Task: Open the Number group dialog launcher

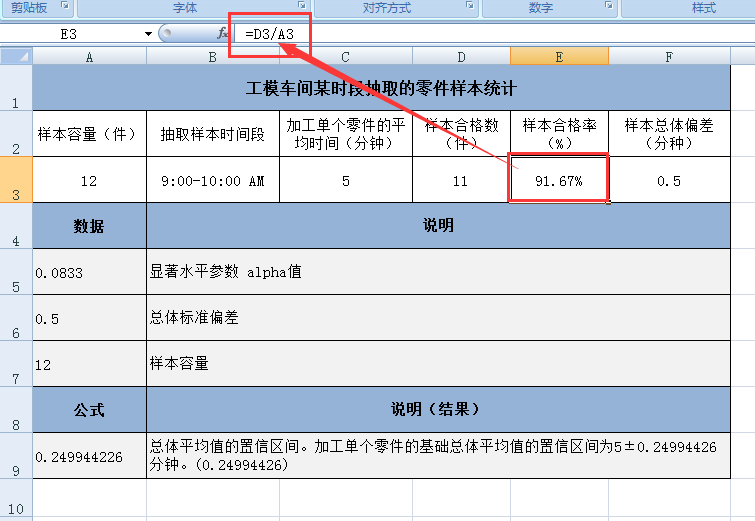Action: (609, 5)
